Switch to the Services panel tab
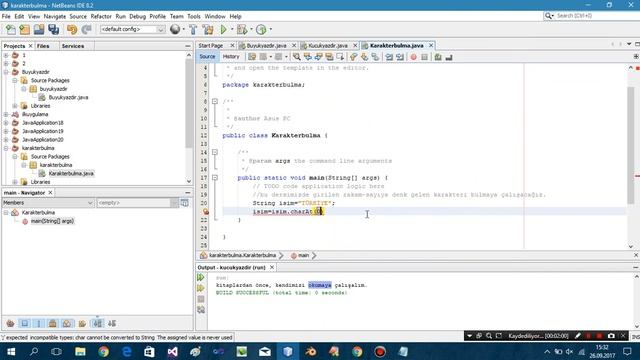 click(73, 46)
